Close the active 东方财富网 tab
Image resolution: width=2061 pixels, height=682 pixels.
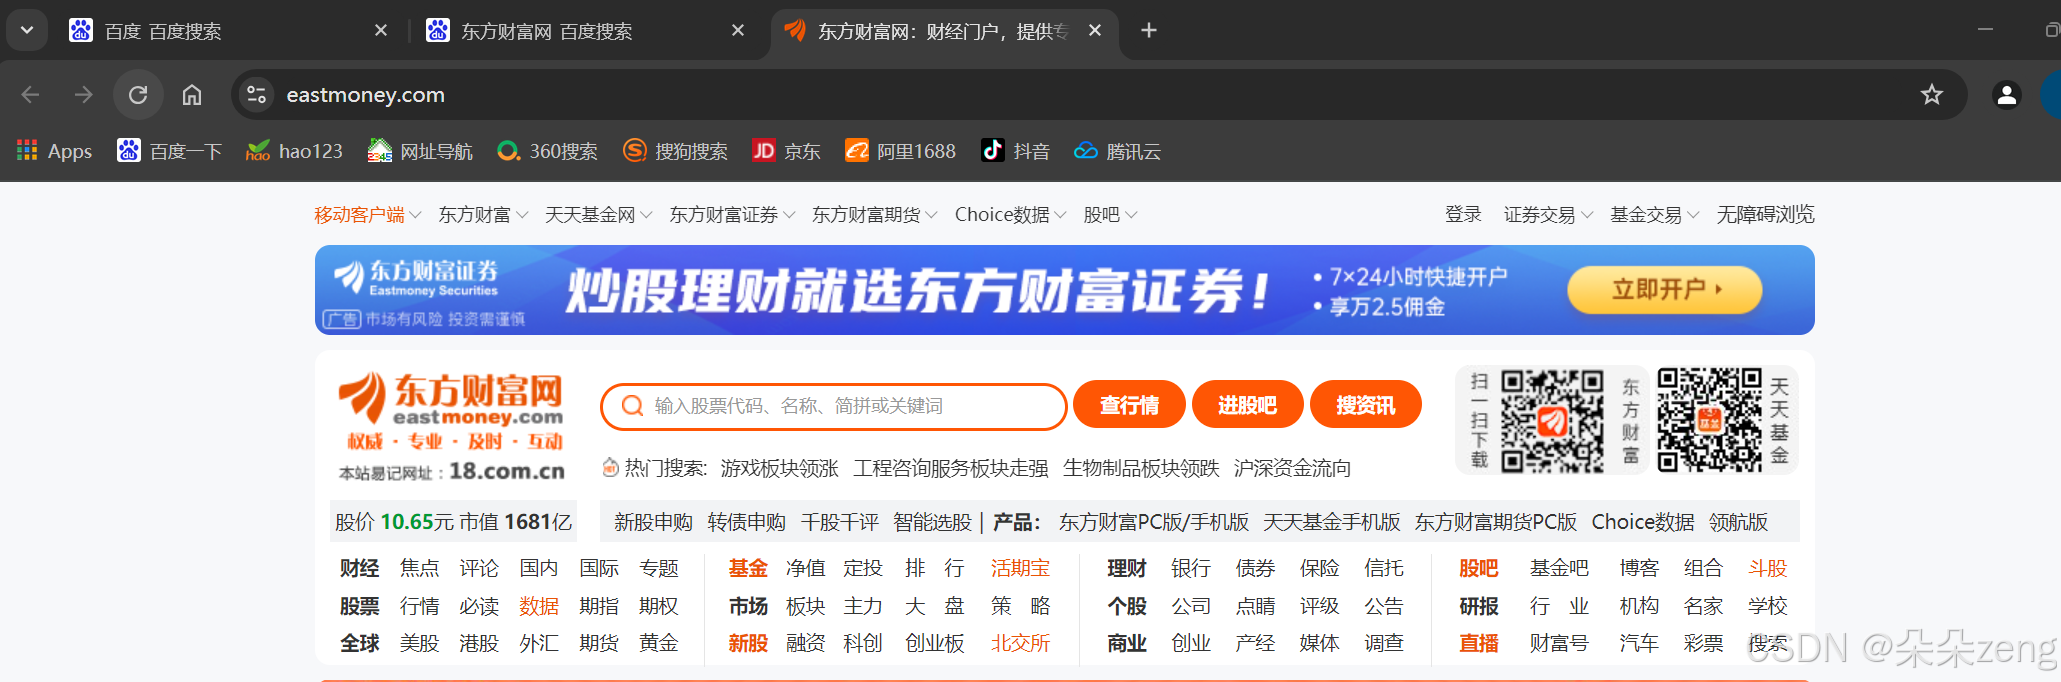[1095, 31]
